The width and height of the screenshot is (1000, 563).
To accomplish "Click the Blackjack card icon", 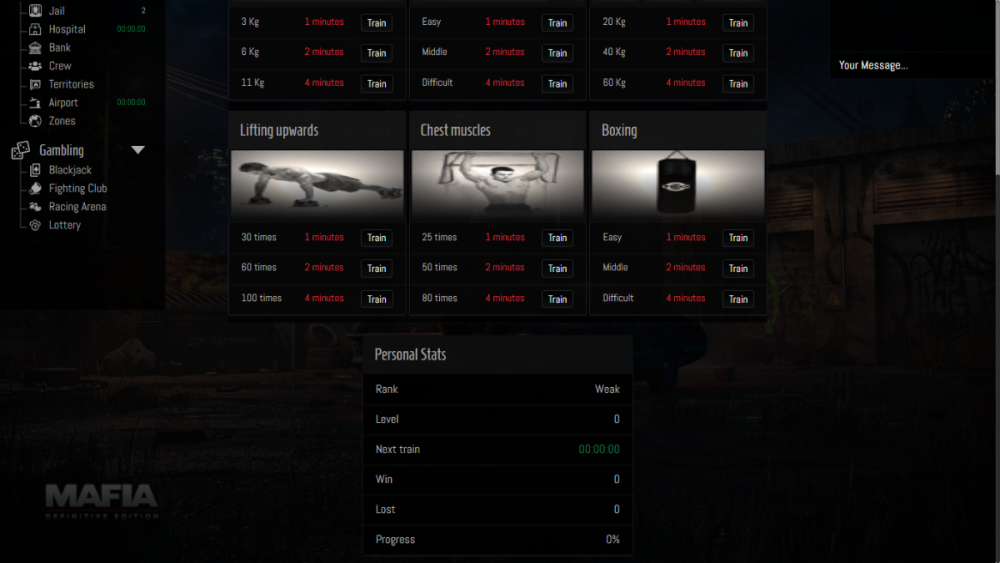I will coord(35,170).
